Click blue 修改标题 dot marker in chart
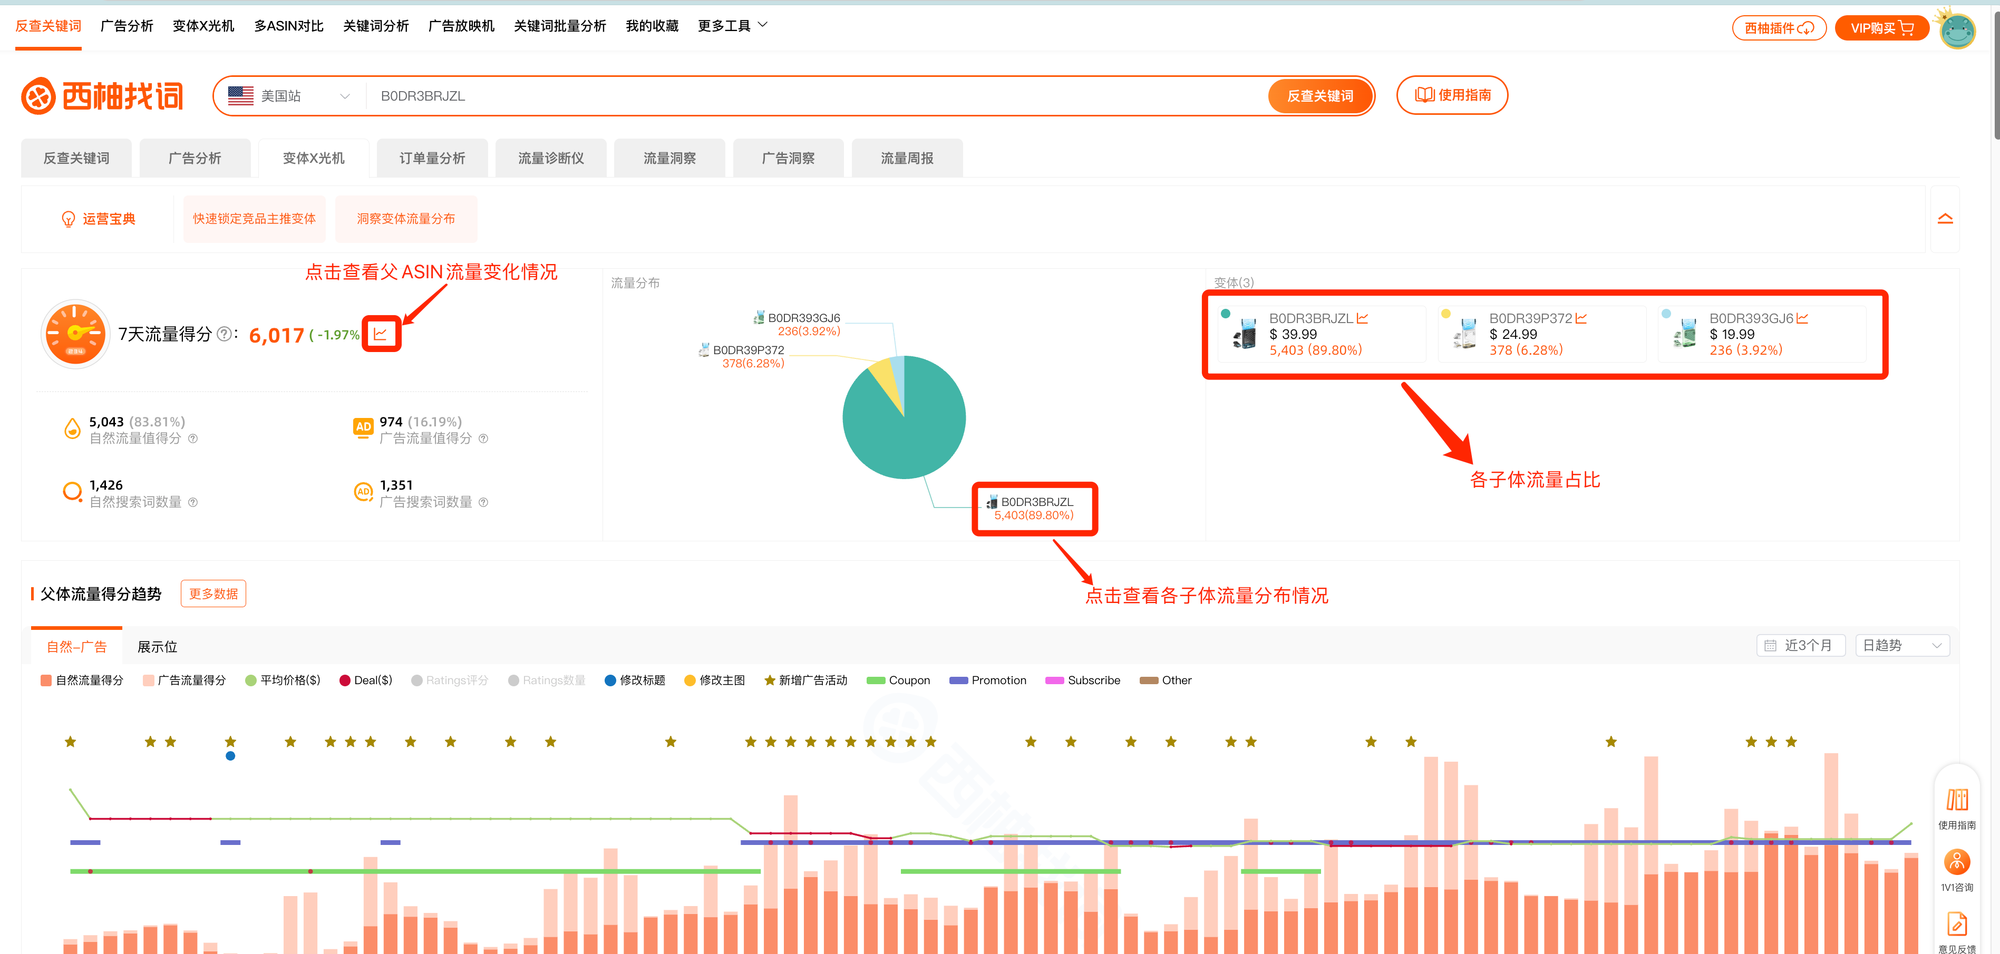 pyautogui.click(x=231, y=756)
